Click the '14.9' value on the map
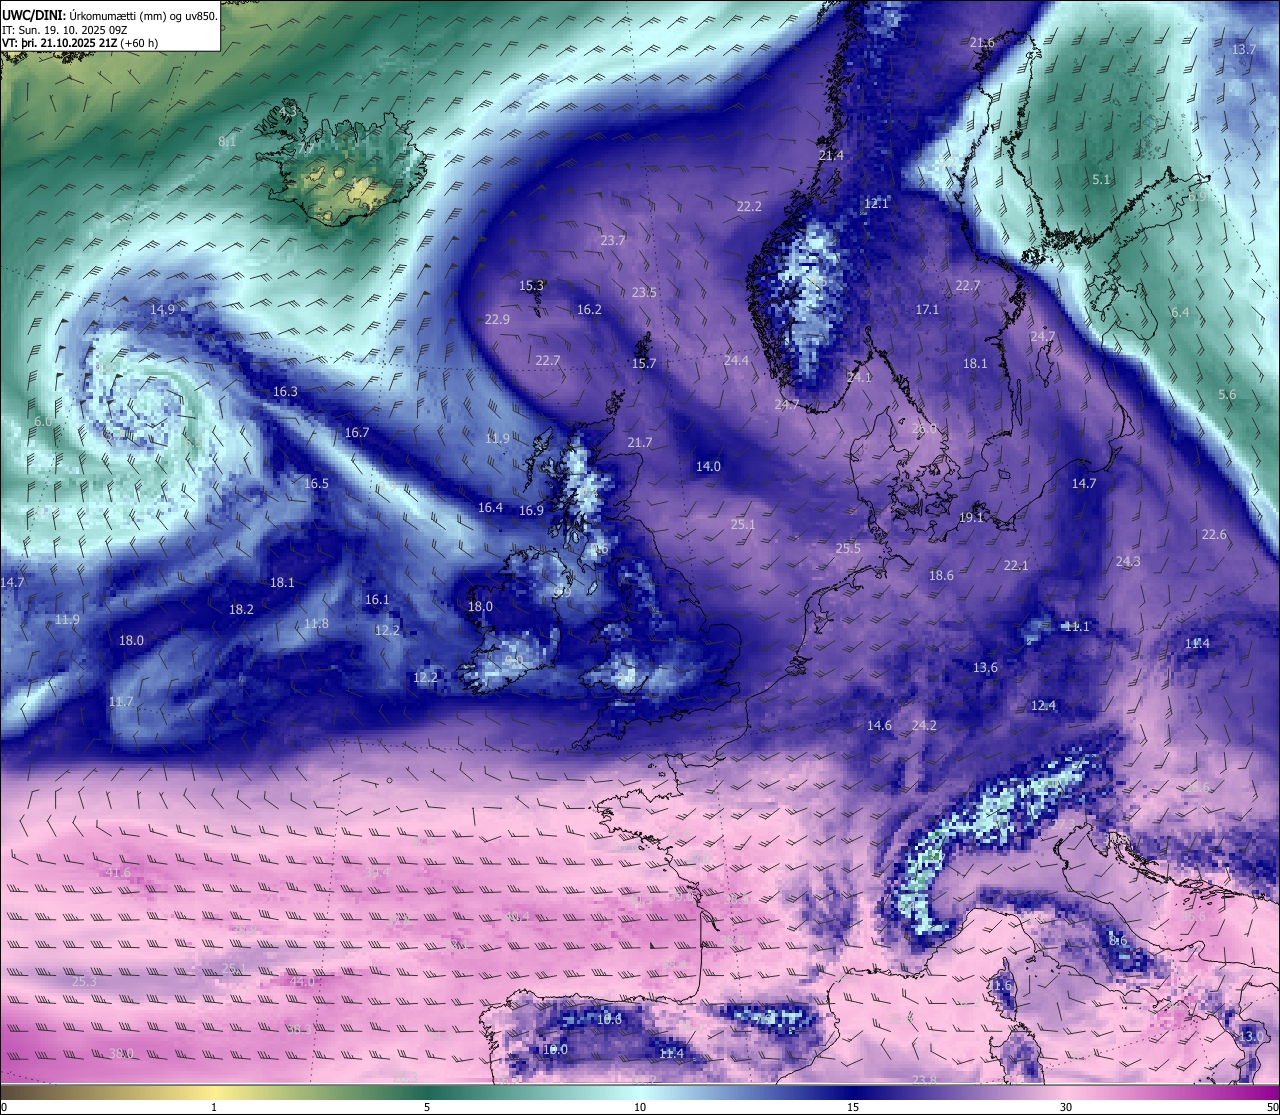Image resolution: width=1280 pixels, height=1115 pixels. tap(162, 310)
